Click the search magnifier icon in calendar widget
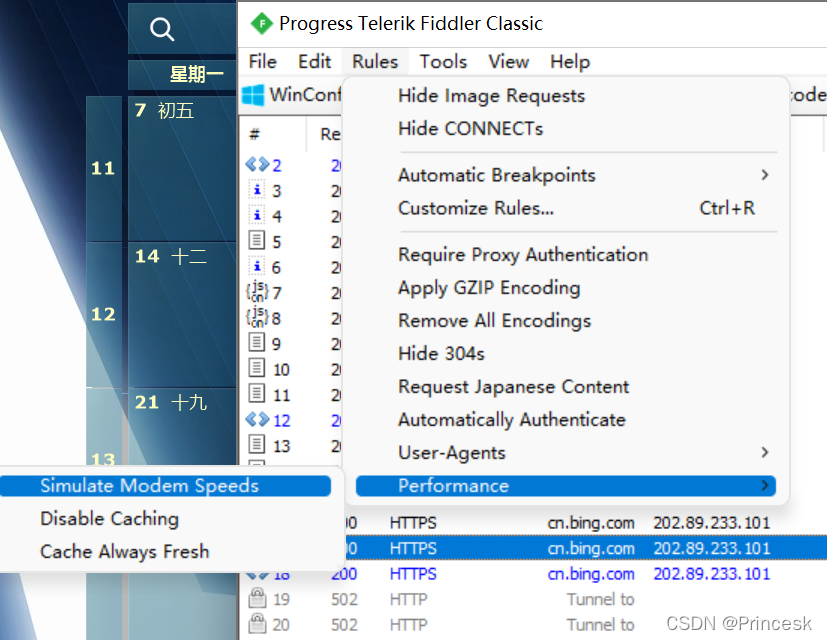 click(162, 29)
